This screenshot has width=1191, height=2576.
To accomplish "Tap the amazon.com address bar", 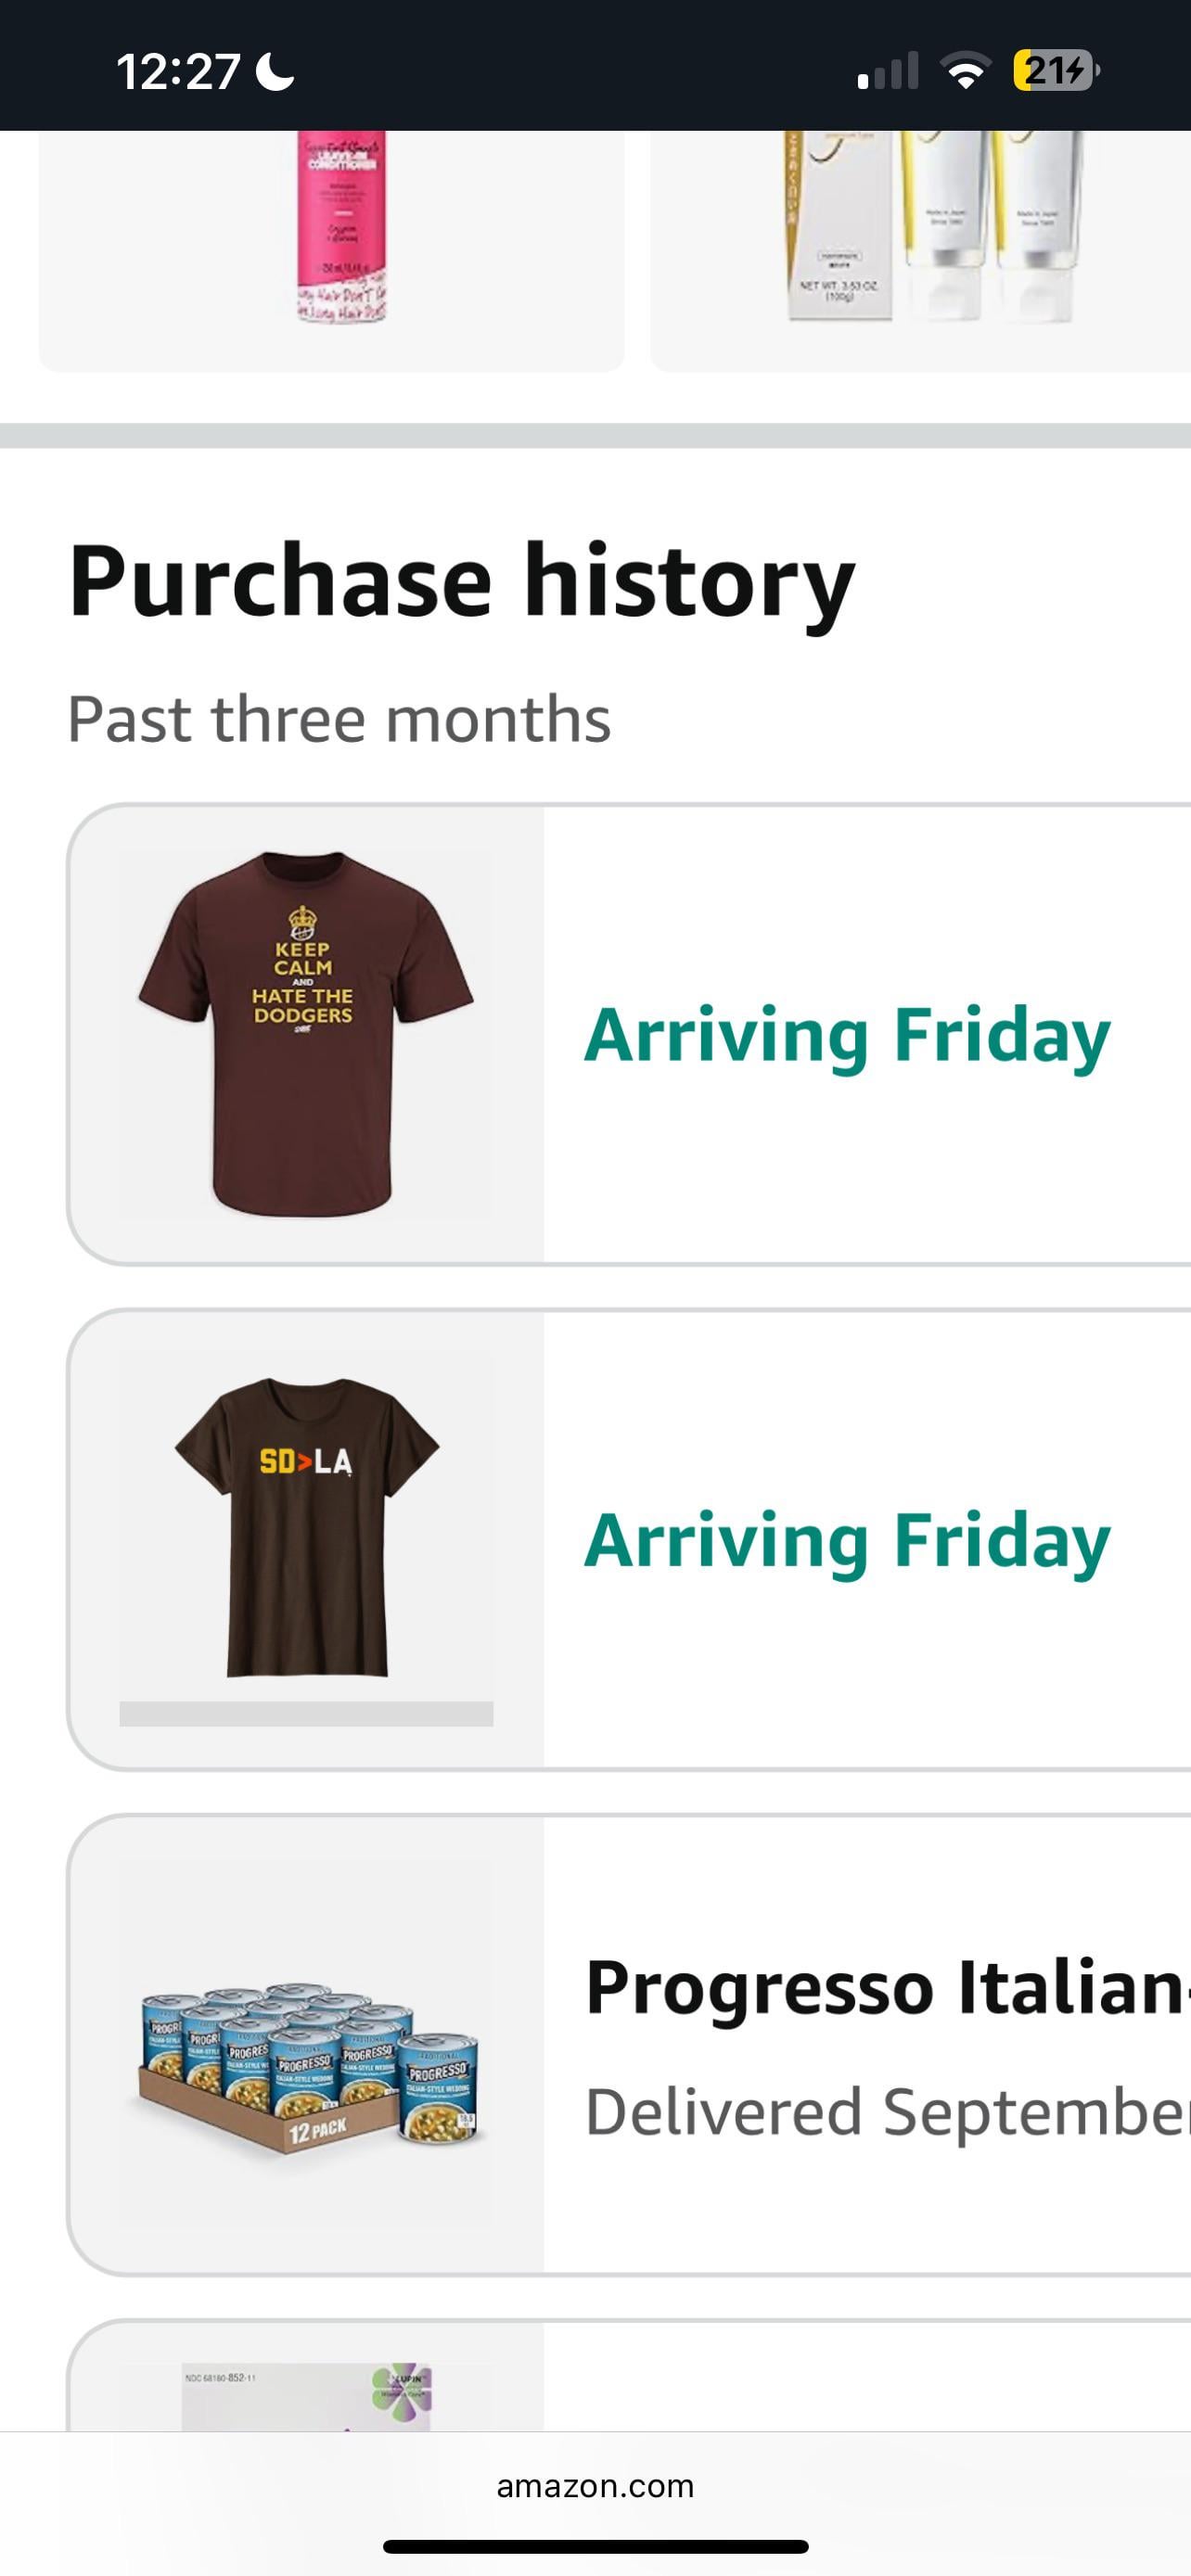I will point(595,2486).
